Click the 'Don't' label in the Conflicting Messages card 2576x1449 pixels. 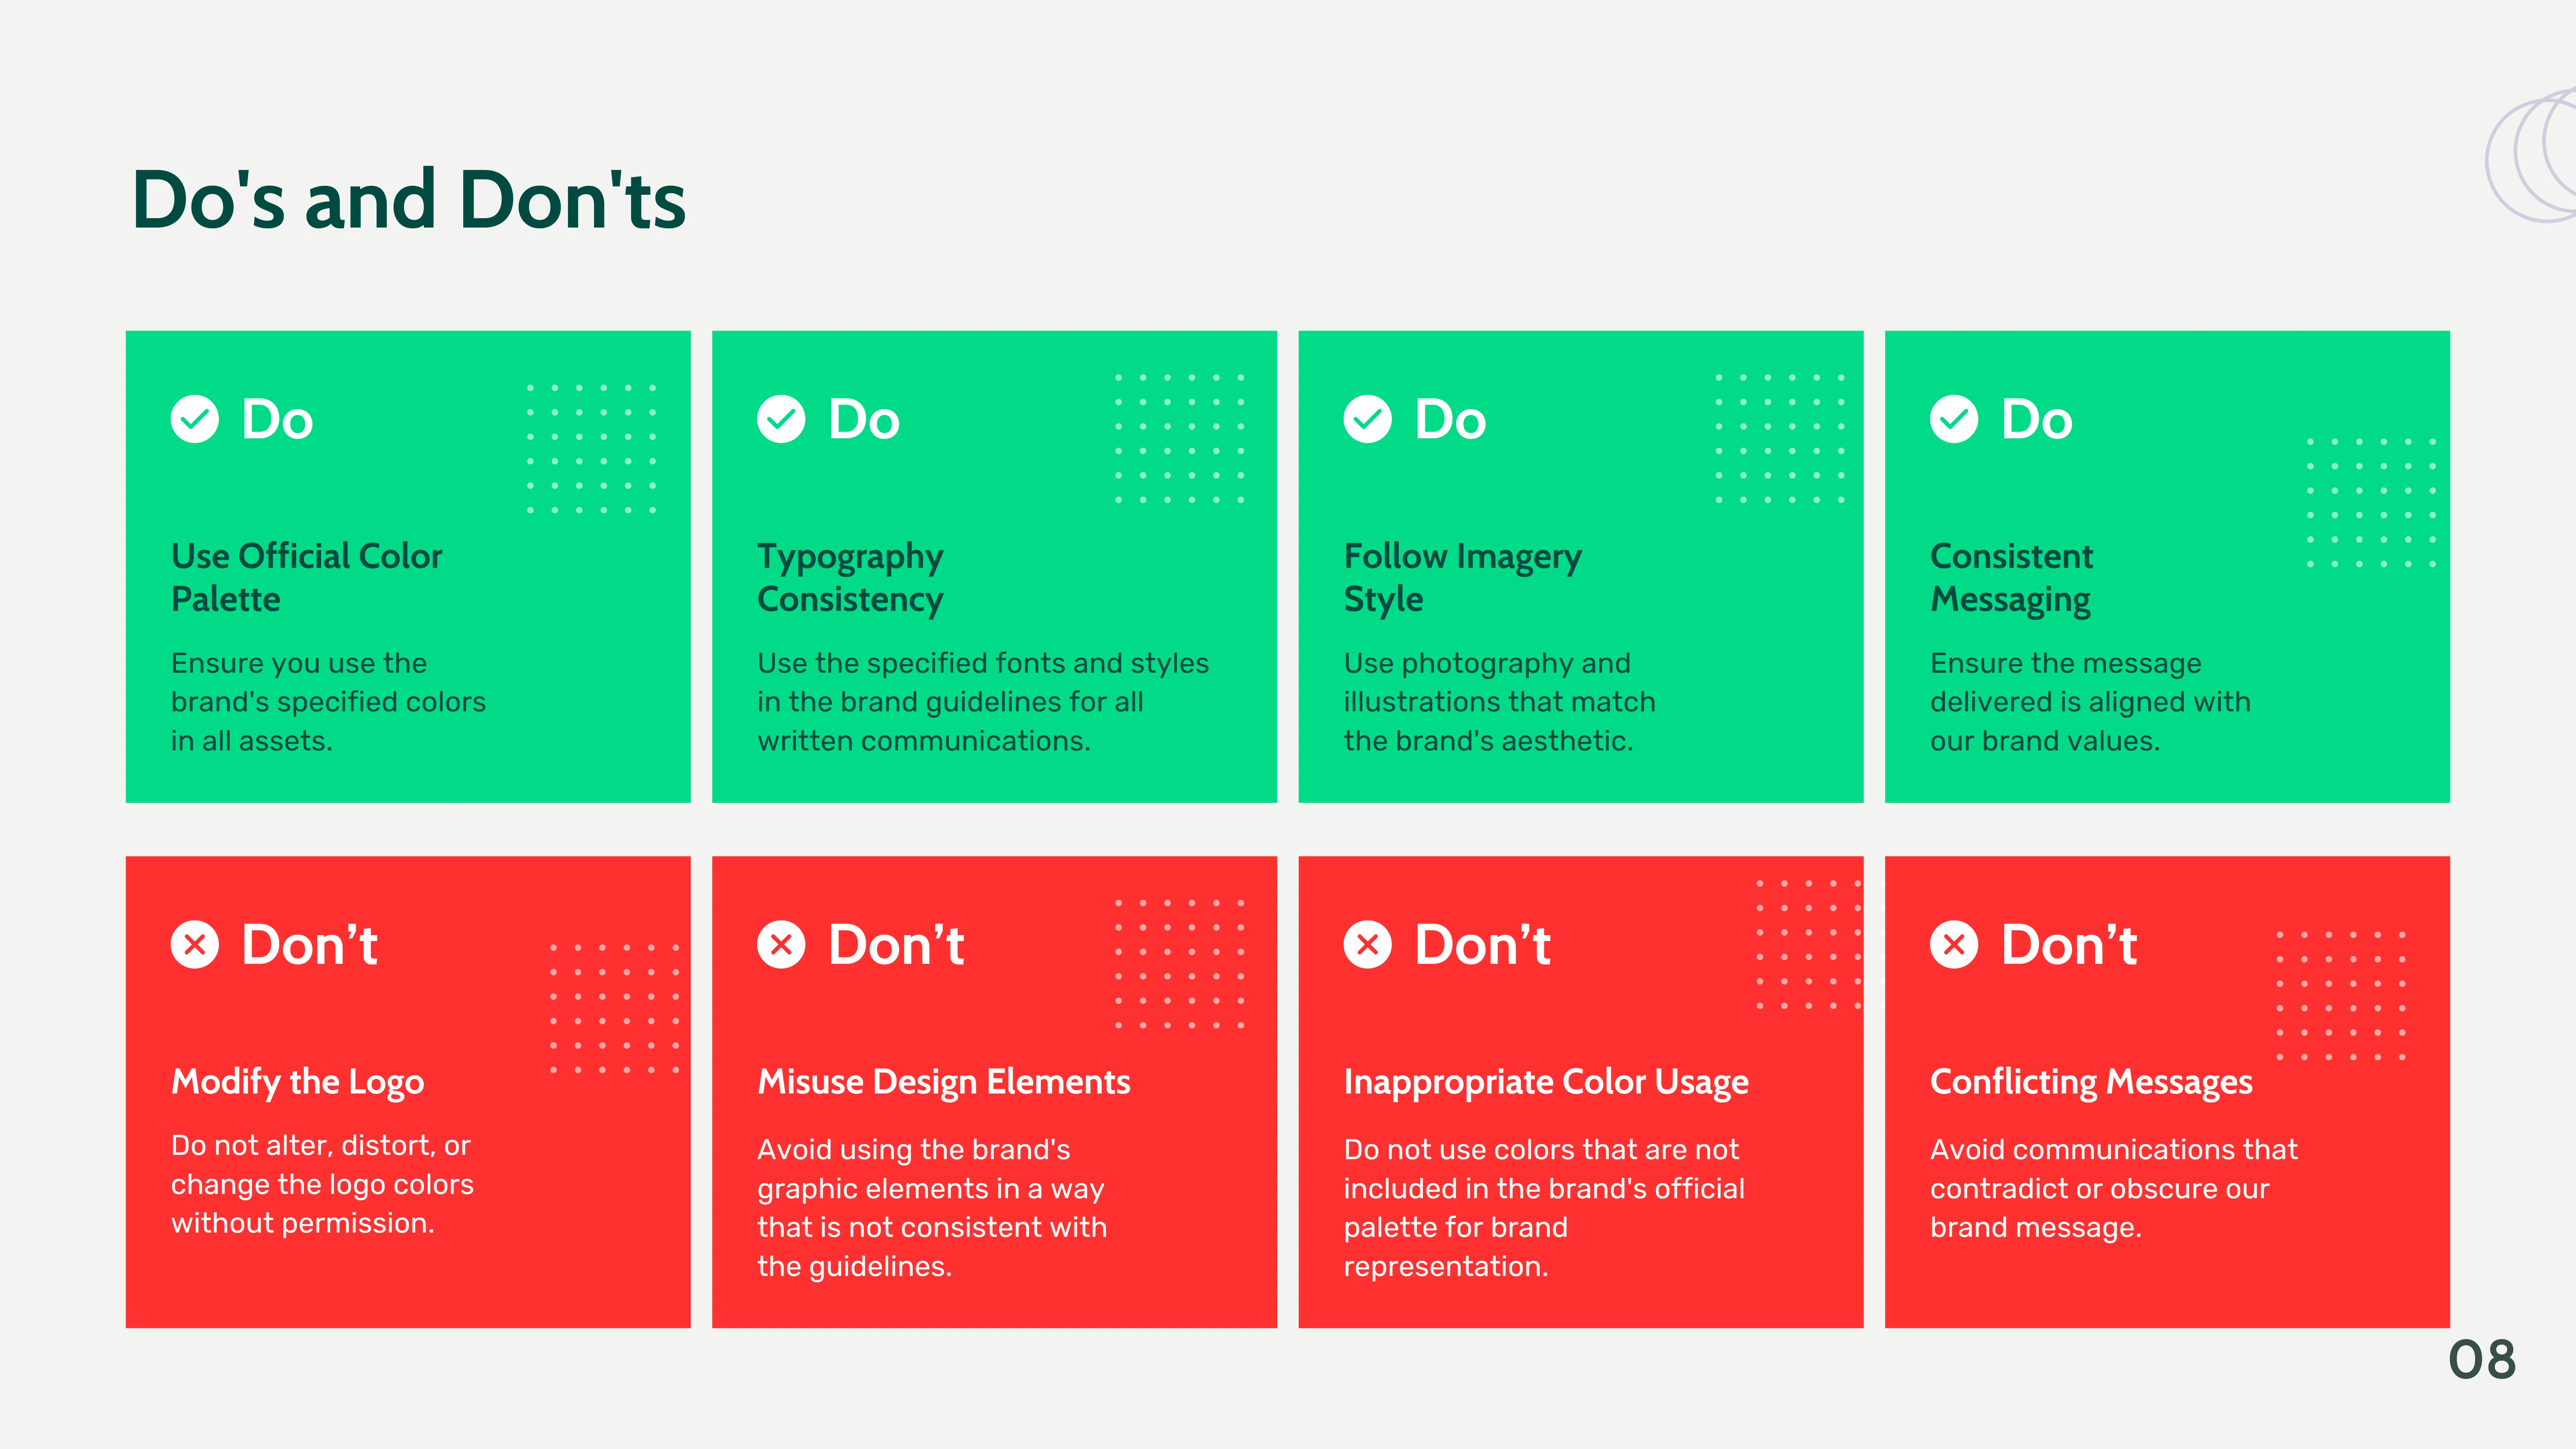(2069, 944)
